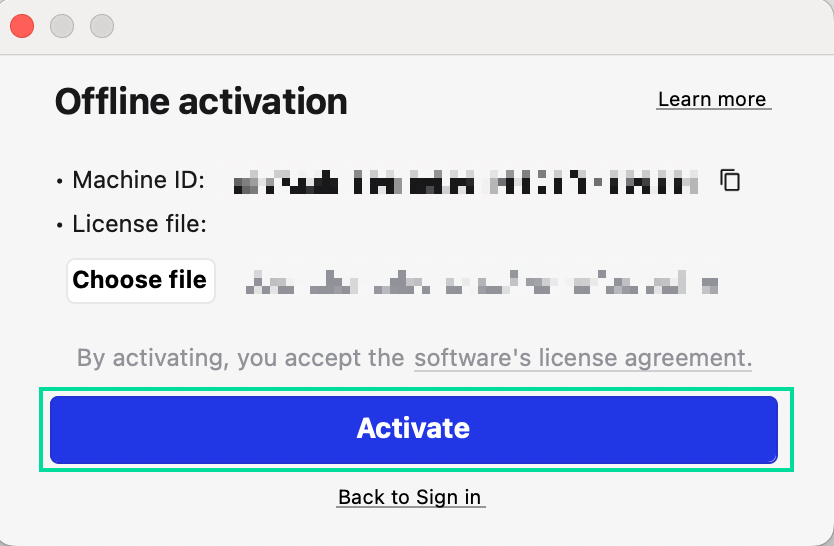834x546 pixels.
Task: Click the License file label
Action: point(139,224)
